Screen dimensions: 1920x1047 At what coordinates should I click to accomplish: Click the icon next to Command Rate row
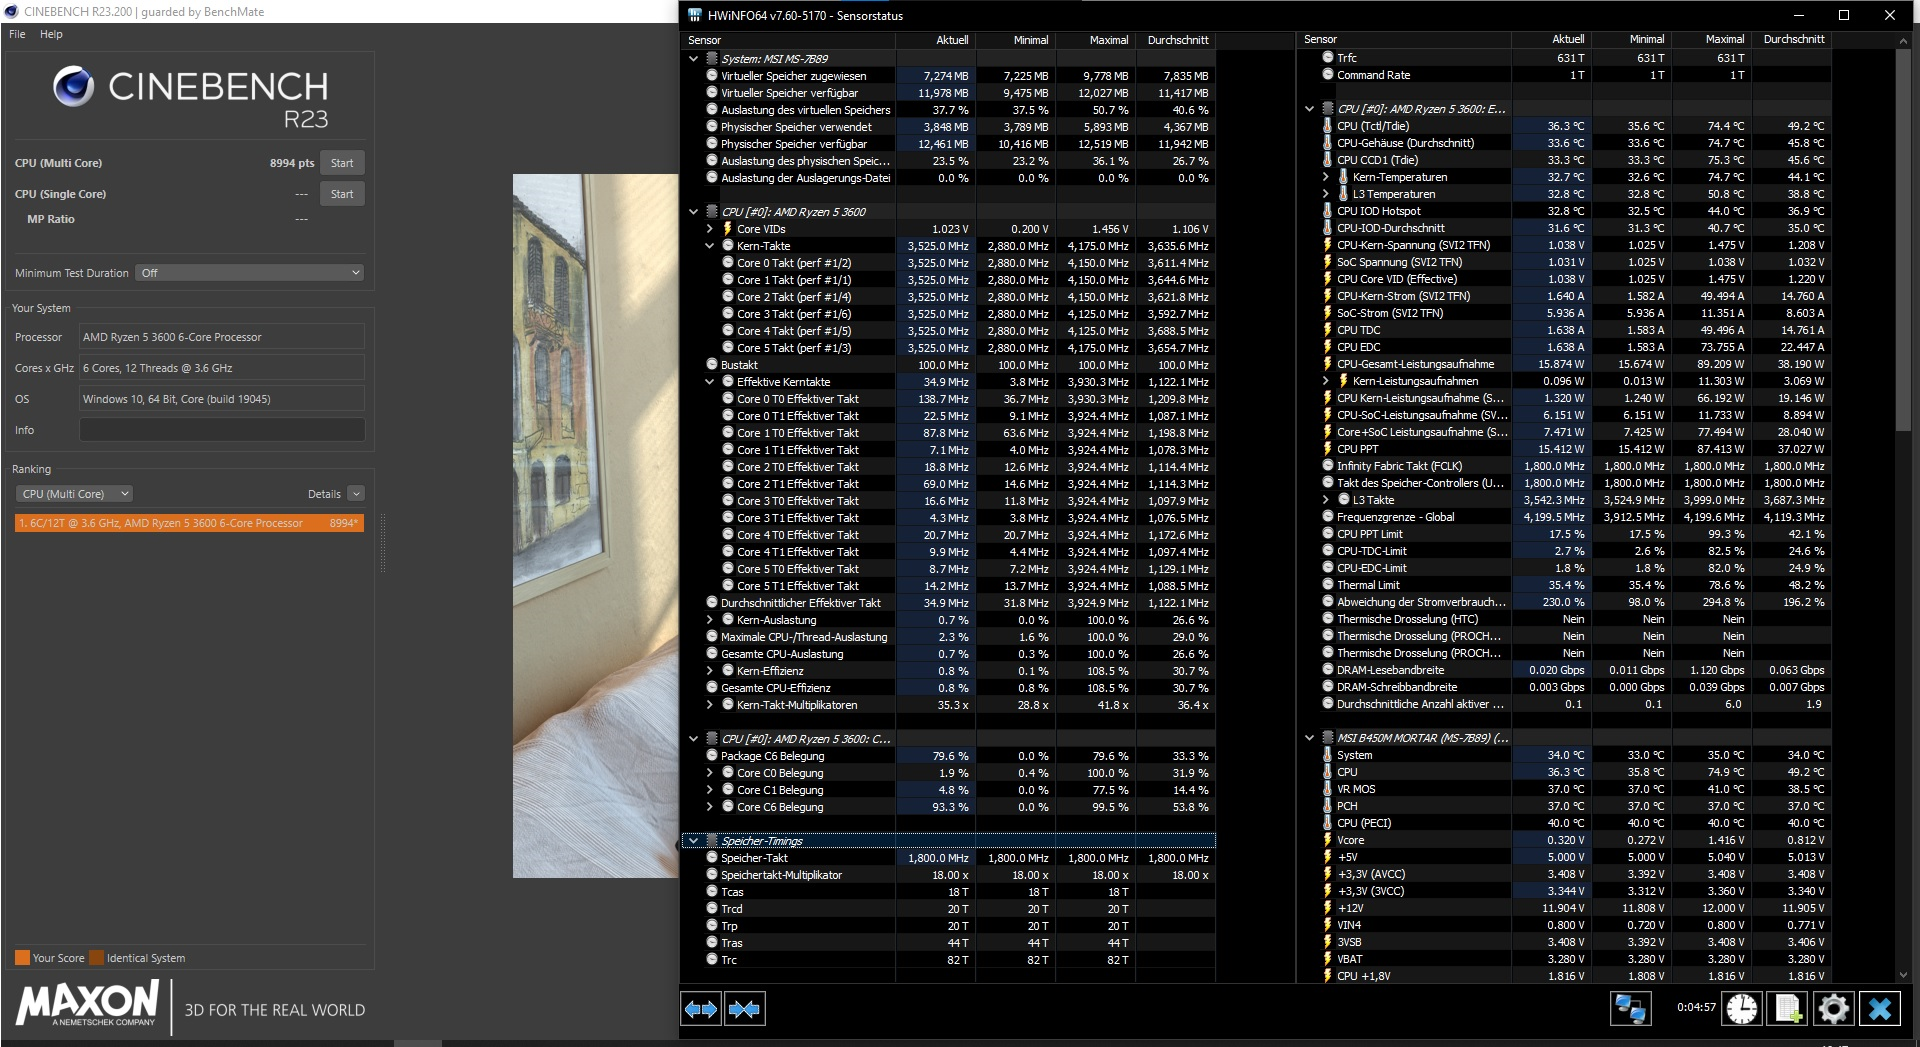[1328, 75]
